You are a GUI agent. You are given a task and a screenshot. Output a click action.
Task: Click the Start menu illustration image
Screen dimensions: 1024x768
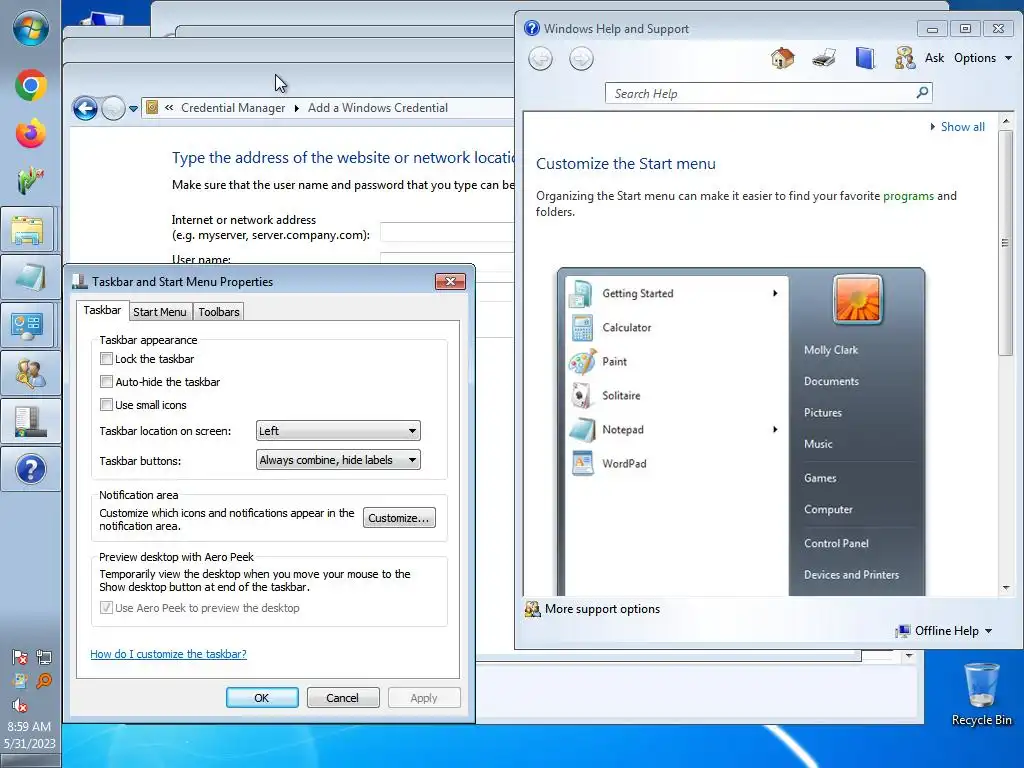[x=741, y=431]
